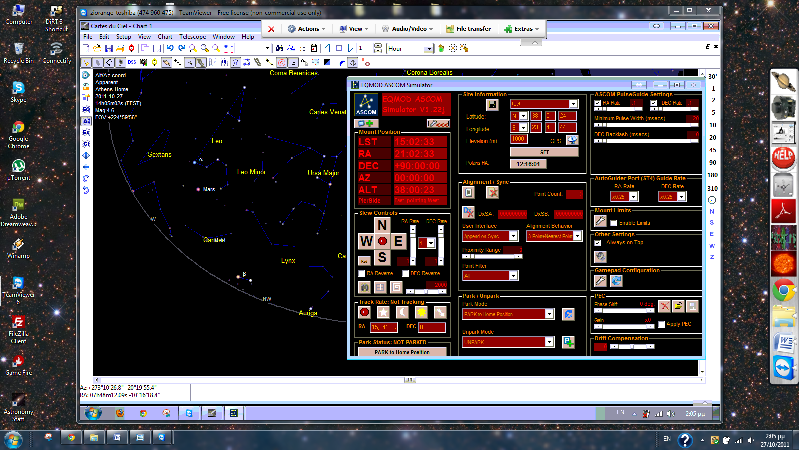799x451 pixels.
Task: Open mount limits tool icon
Action: coord(600,221)
